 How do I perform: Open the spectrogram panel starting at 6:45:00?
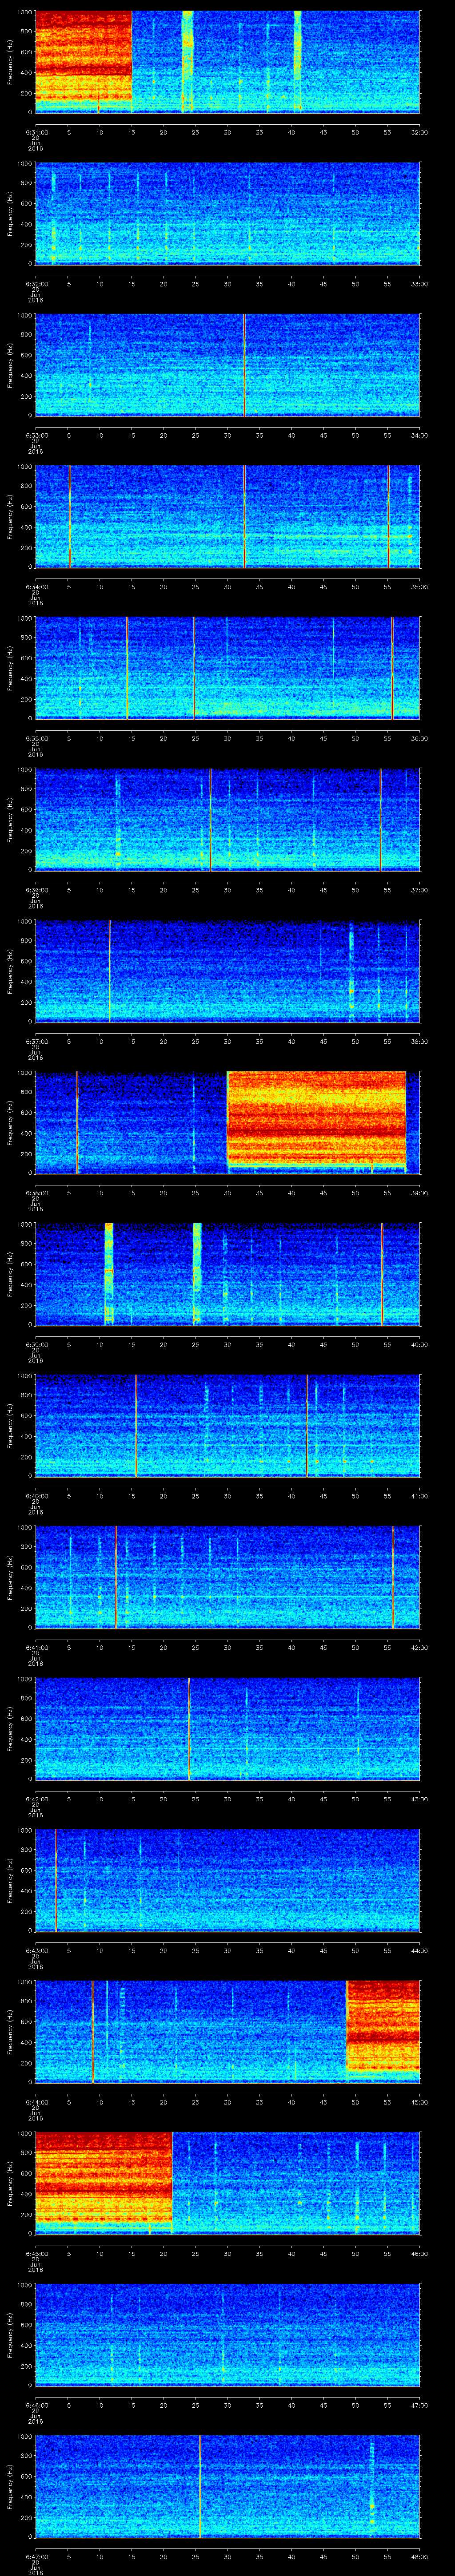227,2183
